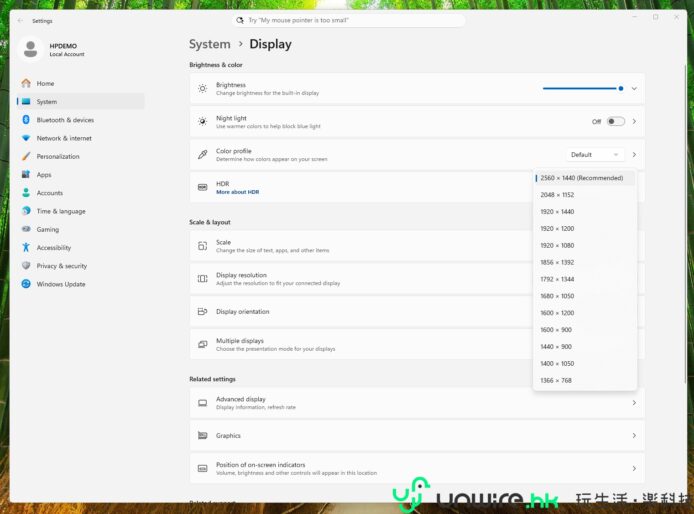This screenshot has height=514, width=694.
Task: Open Color profile details chevron
Action: click(x=634, y=155)
